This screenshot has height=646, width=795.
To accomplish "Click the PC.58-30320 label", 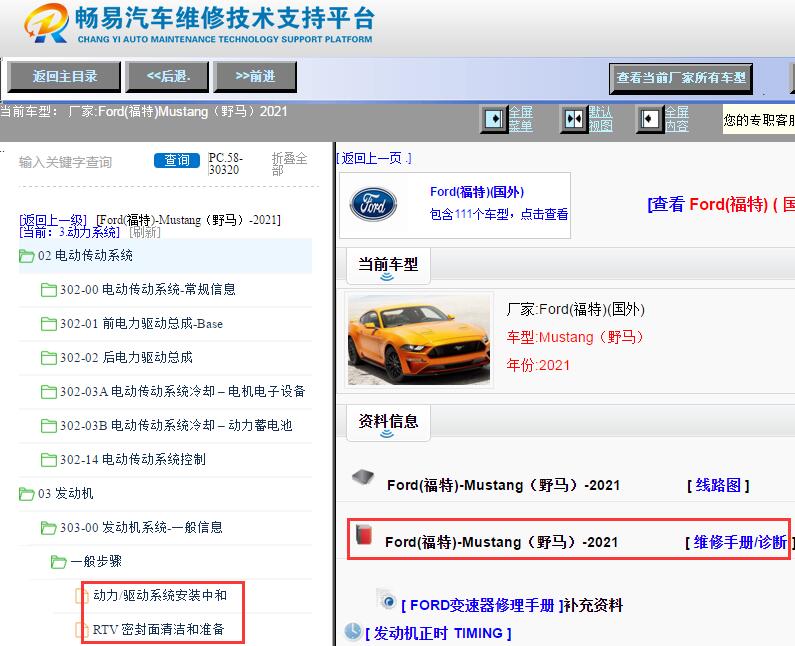I will pos(226,164).
